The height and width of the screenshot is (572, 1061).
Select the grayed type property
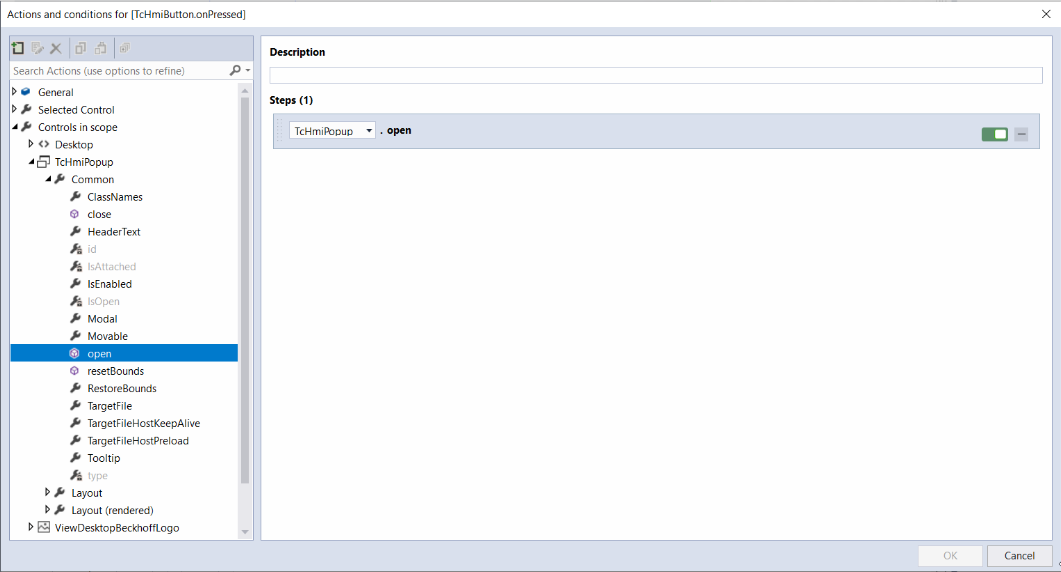pyautogui.click(x=97, y=476)
